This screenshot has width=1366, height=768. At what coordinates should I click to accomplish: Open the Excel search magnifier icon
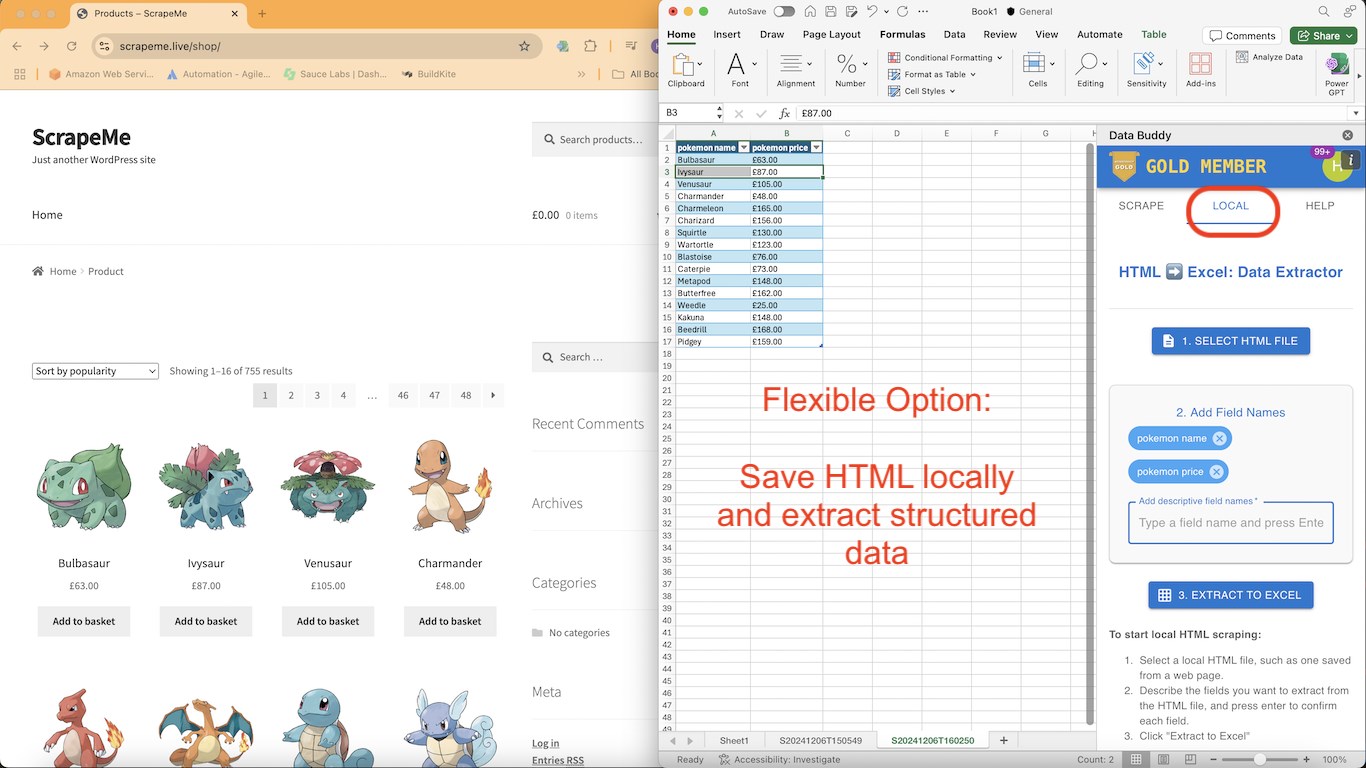tap(1324, 11)
